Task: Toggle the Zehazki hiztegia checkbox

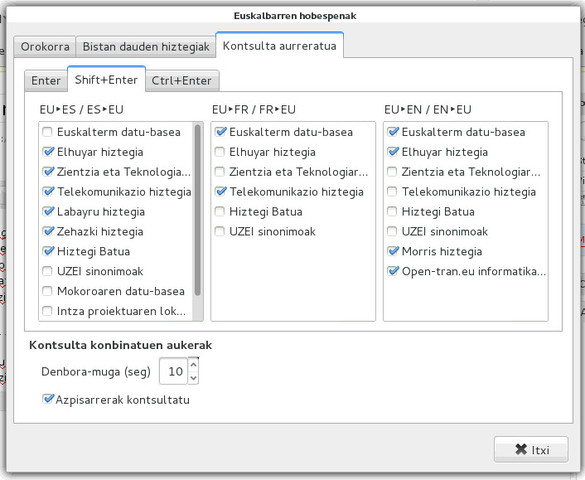Action: pos(48,231)
